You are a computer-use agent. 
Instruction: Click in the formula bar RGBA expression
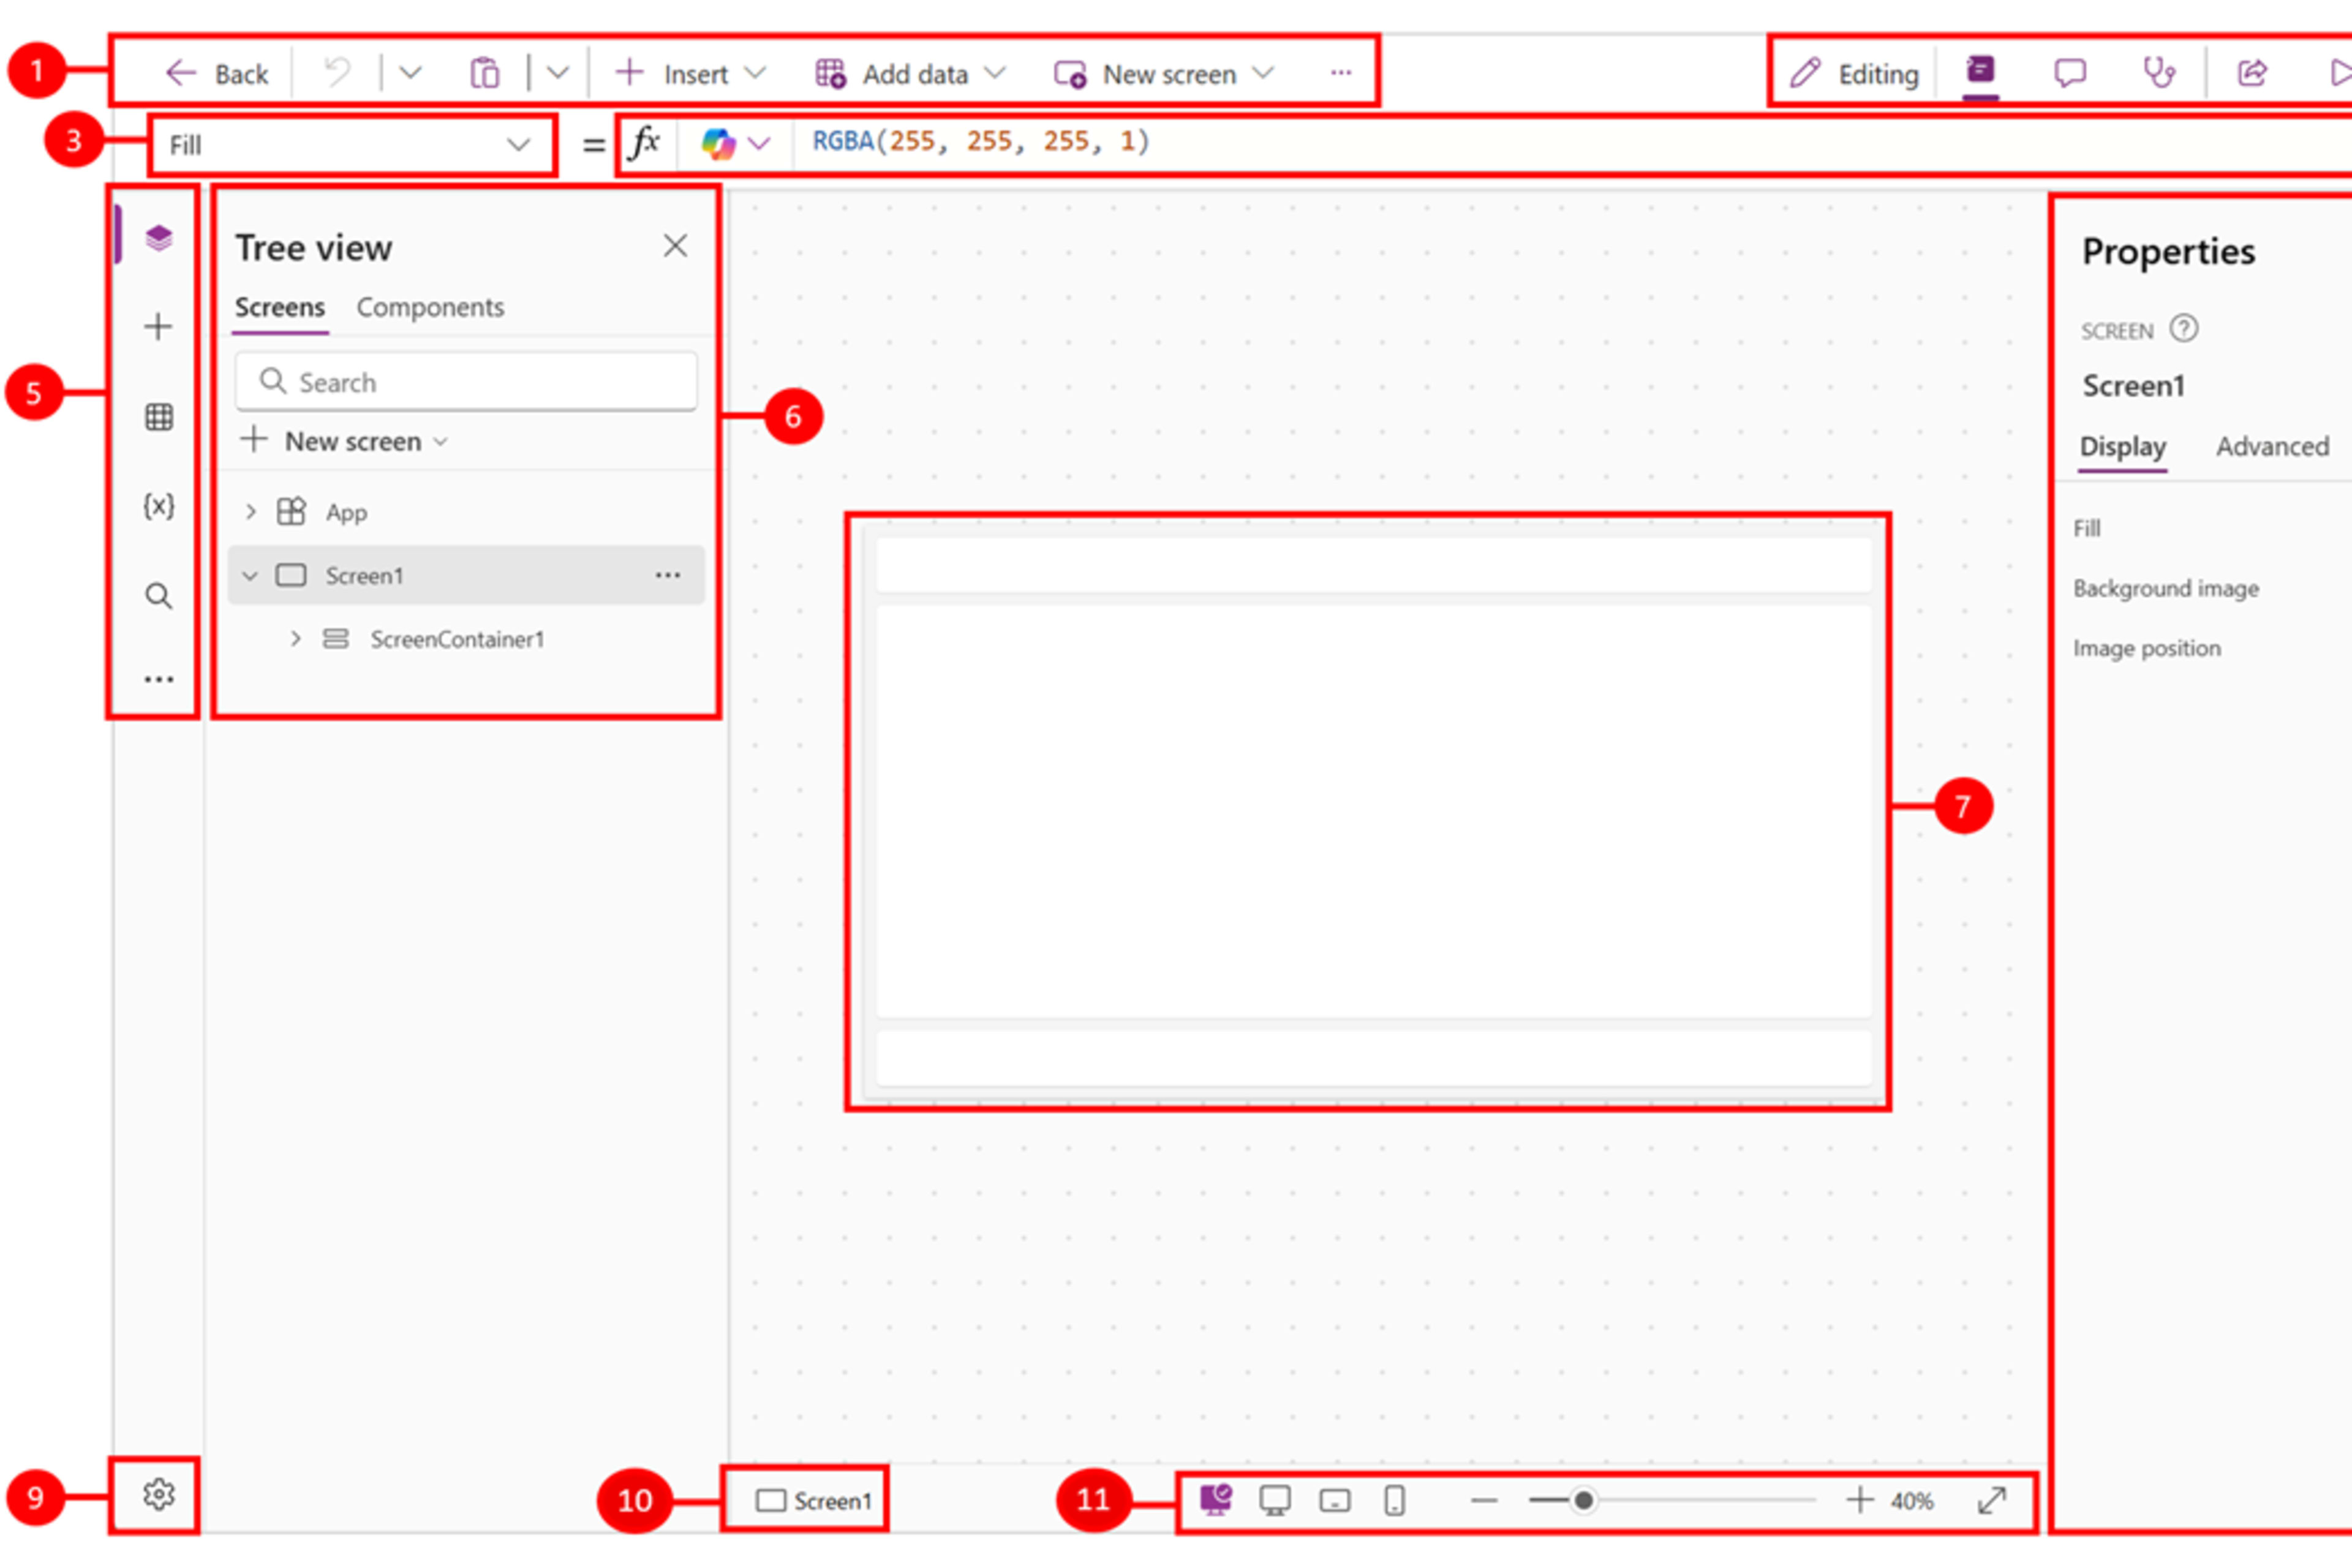tap(980, 141)
